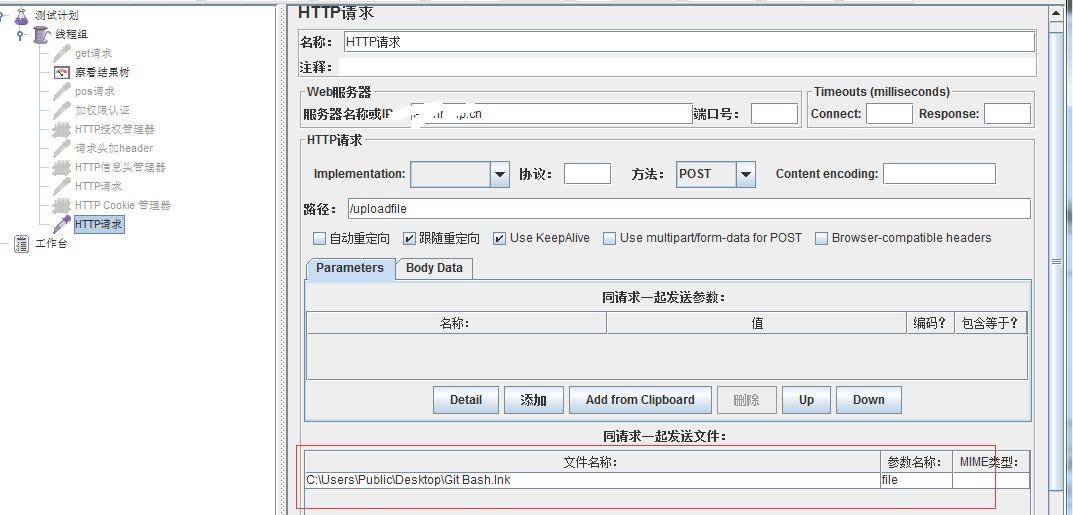This screenshot has width=1073, height=515.
Task: Click the 文件名称 column header
Action: pos(593,462)
